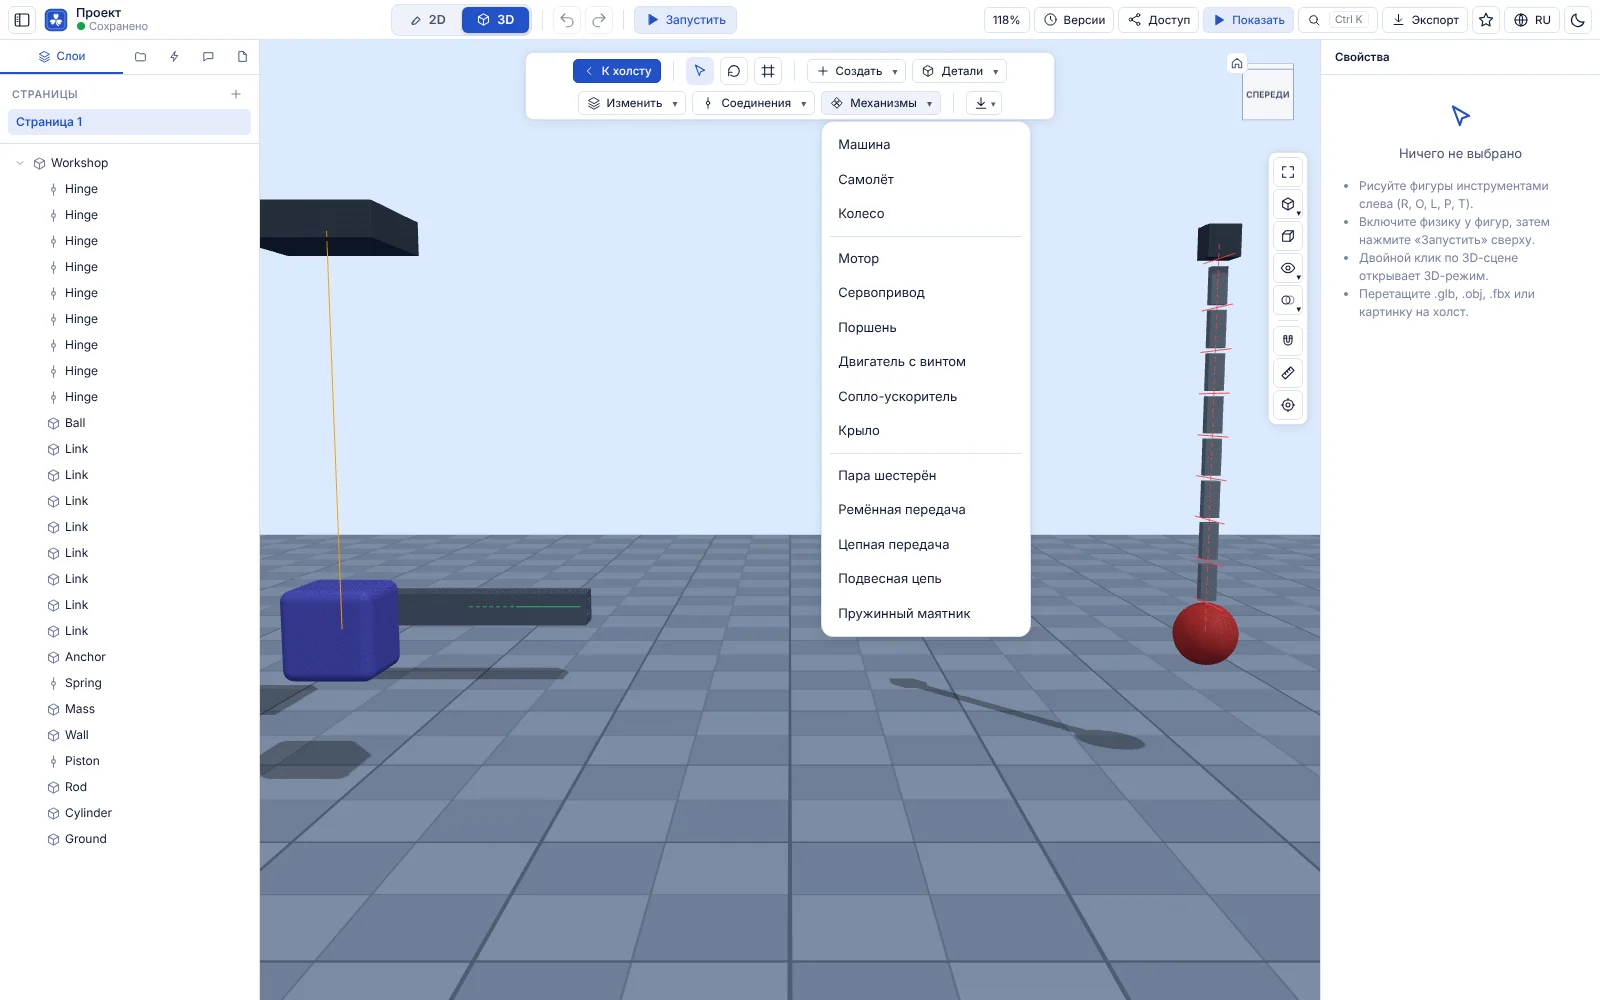The height and width of the screenshot is (1000, 1600).
Task: Open the lightning bolt tab icon
Action: (x=174, y=57)
